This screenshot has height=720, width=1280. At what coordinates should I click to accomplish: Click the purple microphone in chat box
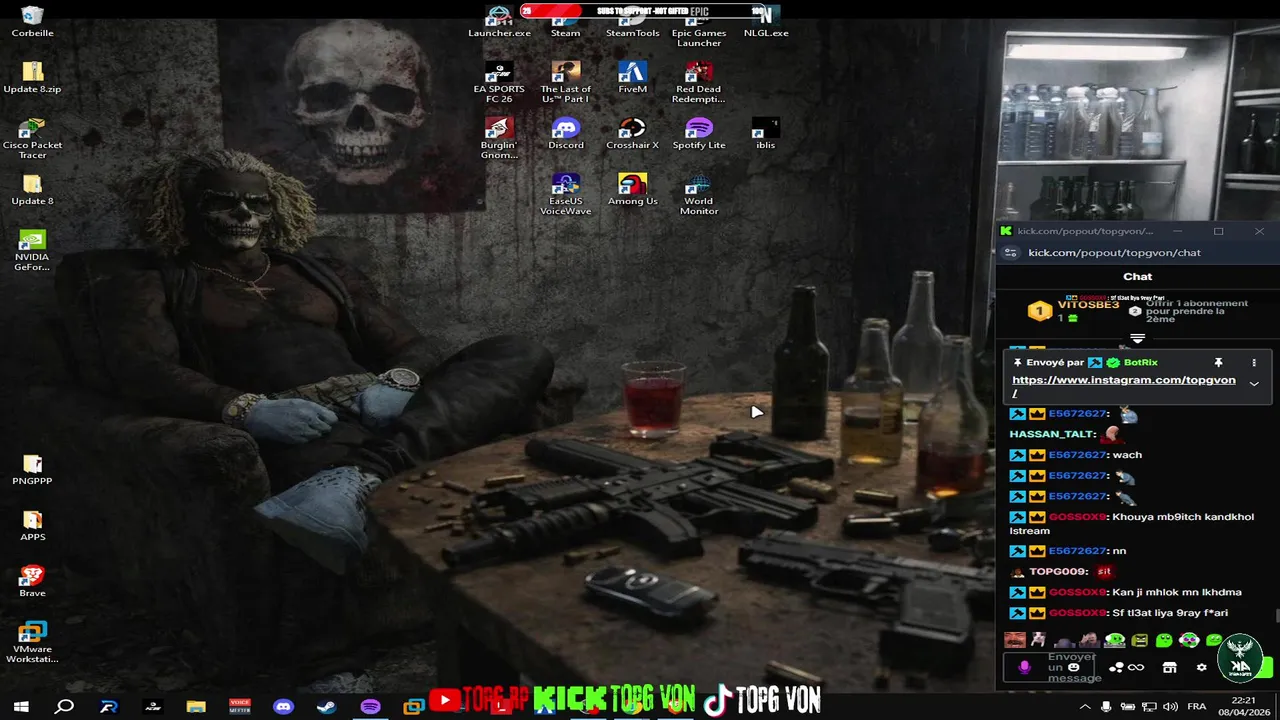click(1024, 667)
